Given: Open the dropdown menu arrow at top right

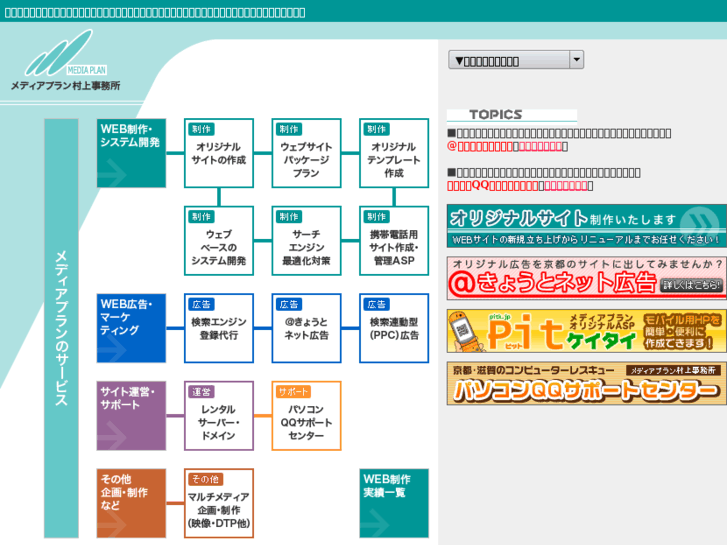Looking at the screenshot, I should pyautogui.click(x=576, y=60).
